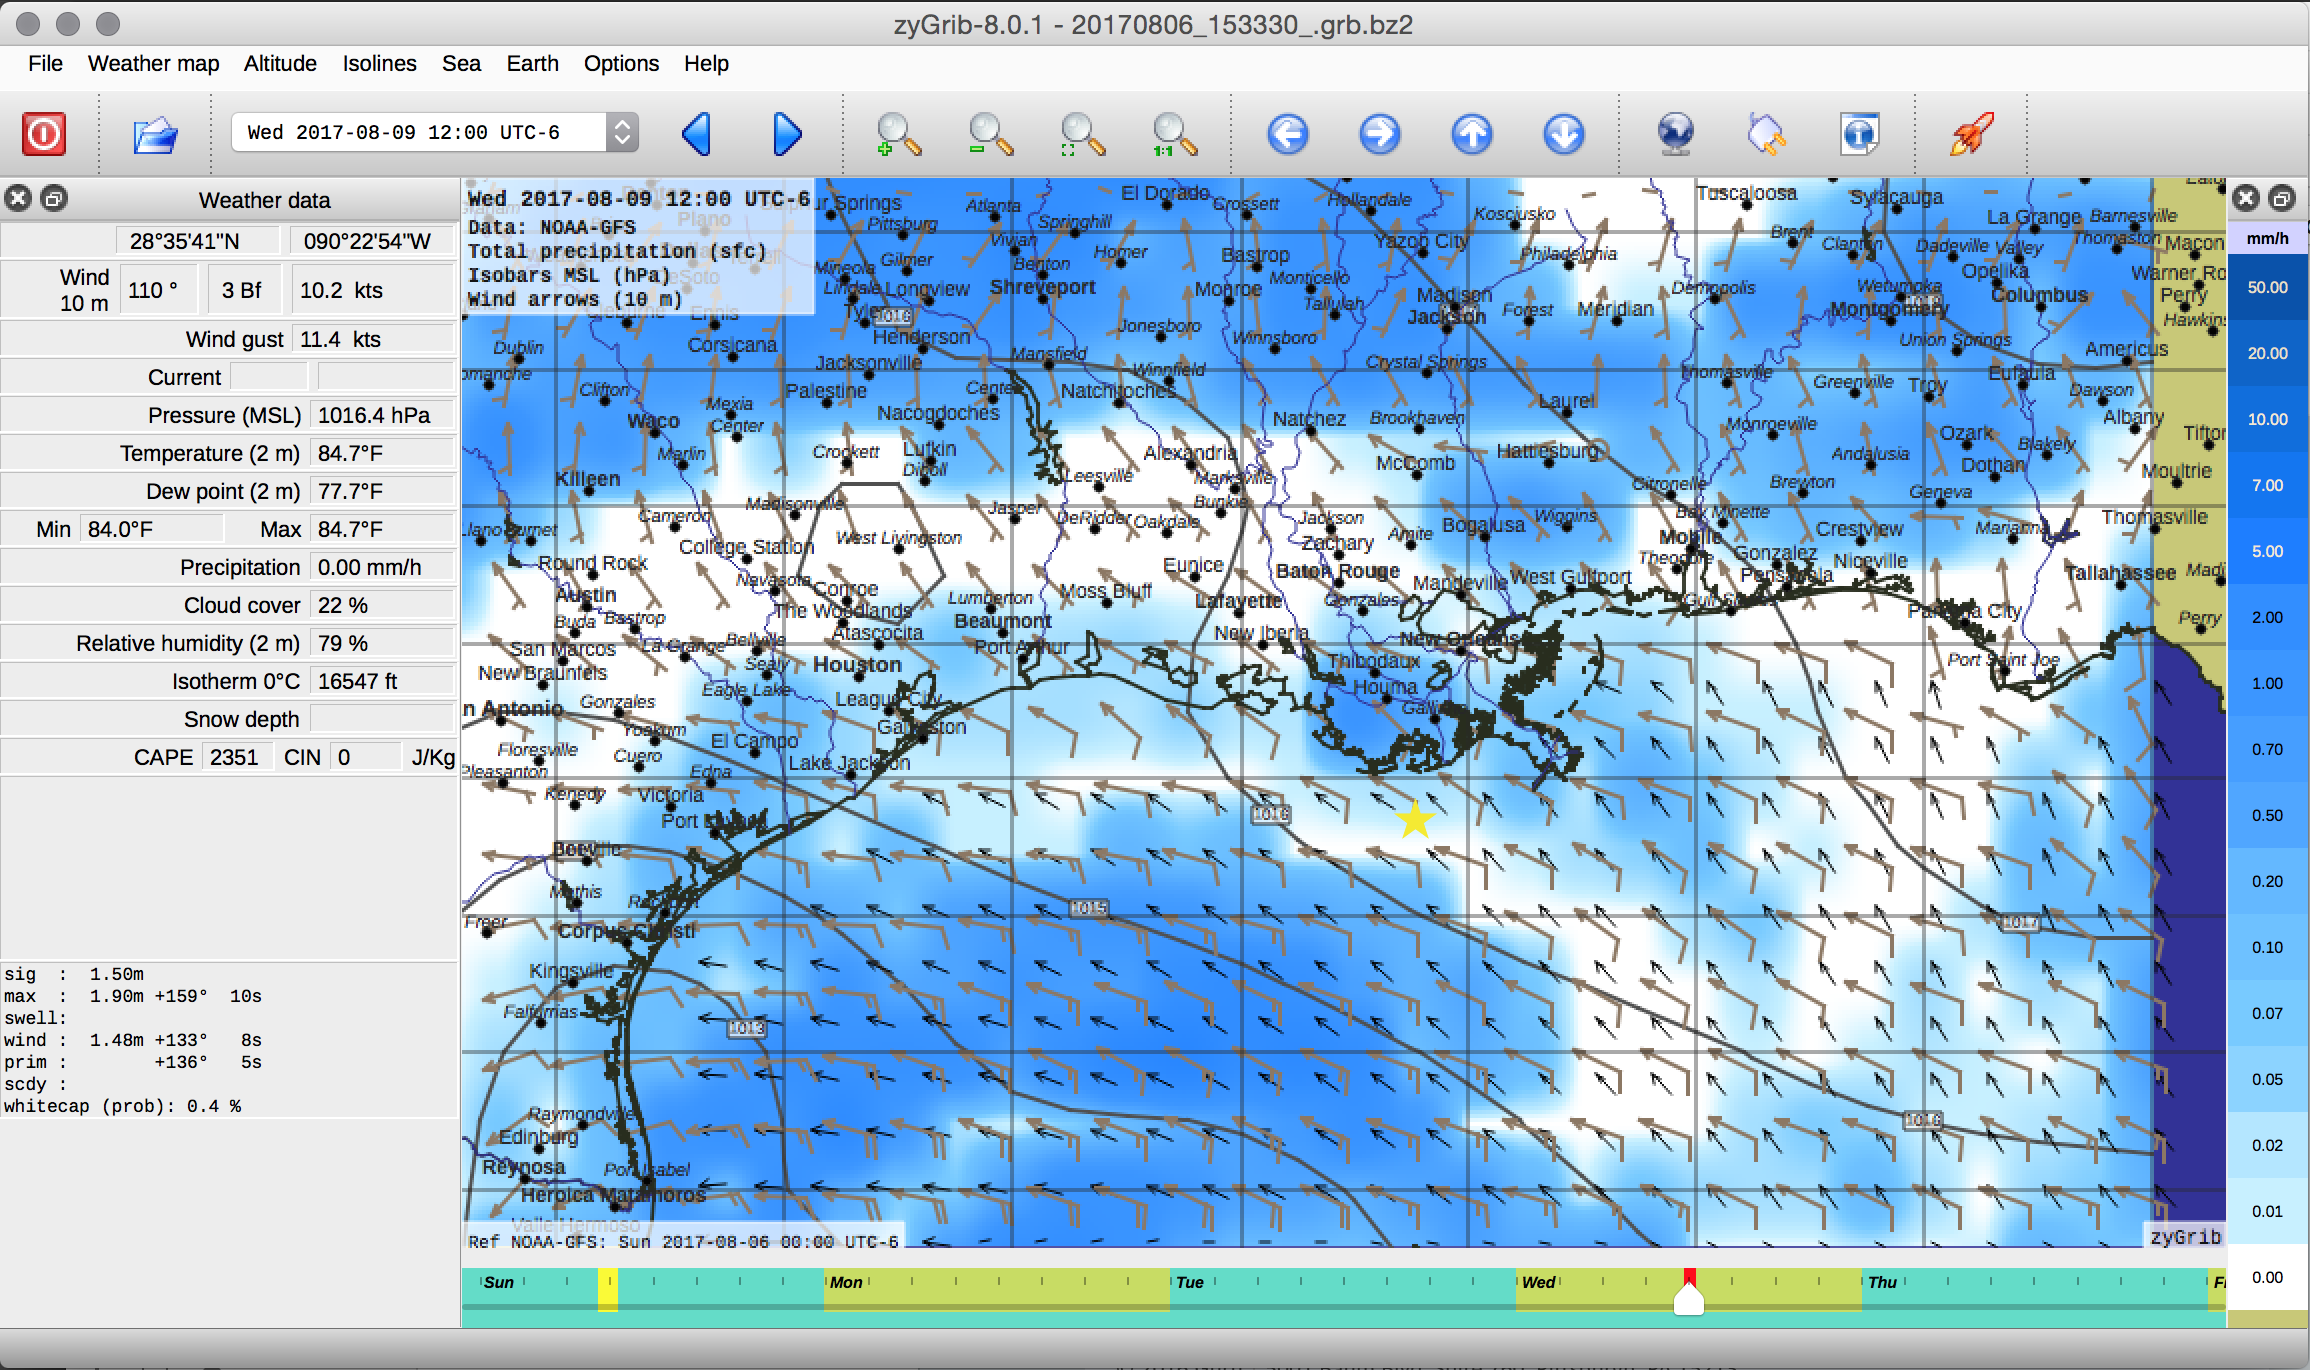Viewport: 2310px width, 1370px height.
Task: Open the Altitude menu
Action: (x=280, y=63)
